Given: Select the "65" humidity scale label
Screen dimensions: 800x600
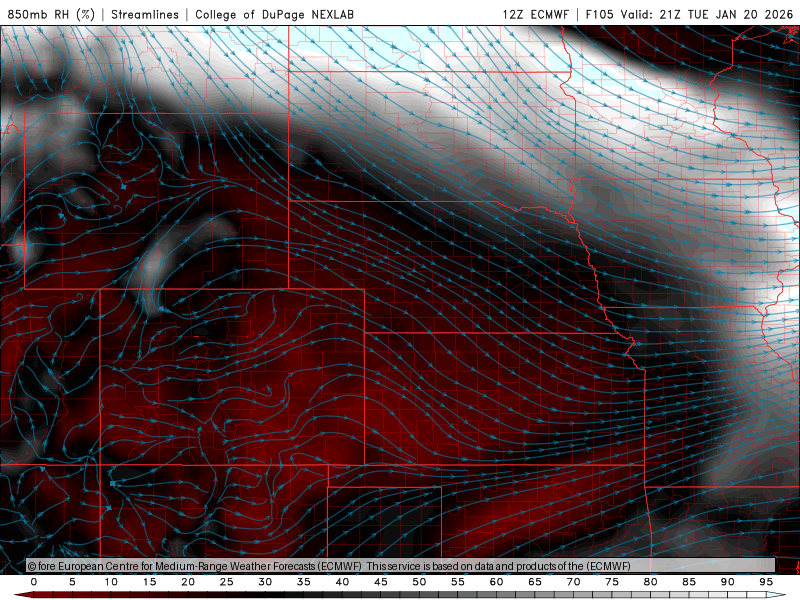Looking at the screenshot, I should coord(535,582).
